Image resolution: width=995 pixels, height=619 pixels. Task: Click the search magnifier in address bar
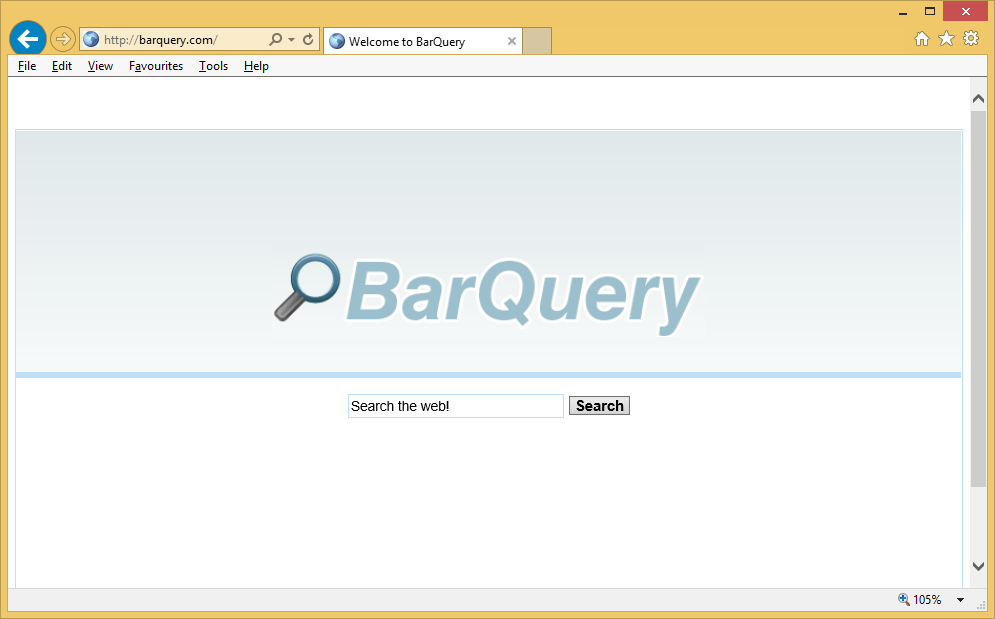[275, 39]
